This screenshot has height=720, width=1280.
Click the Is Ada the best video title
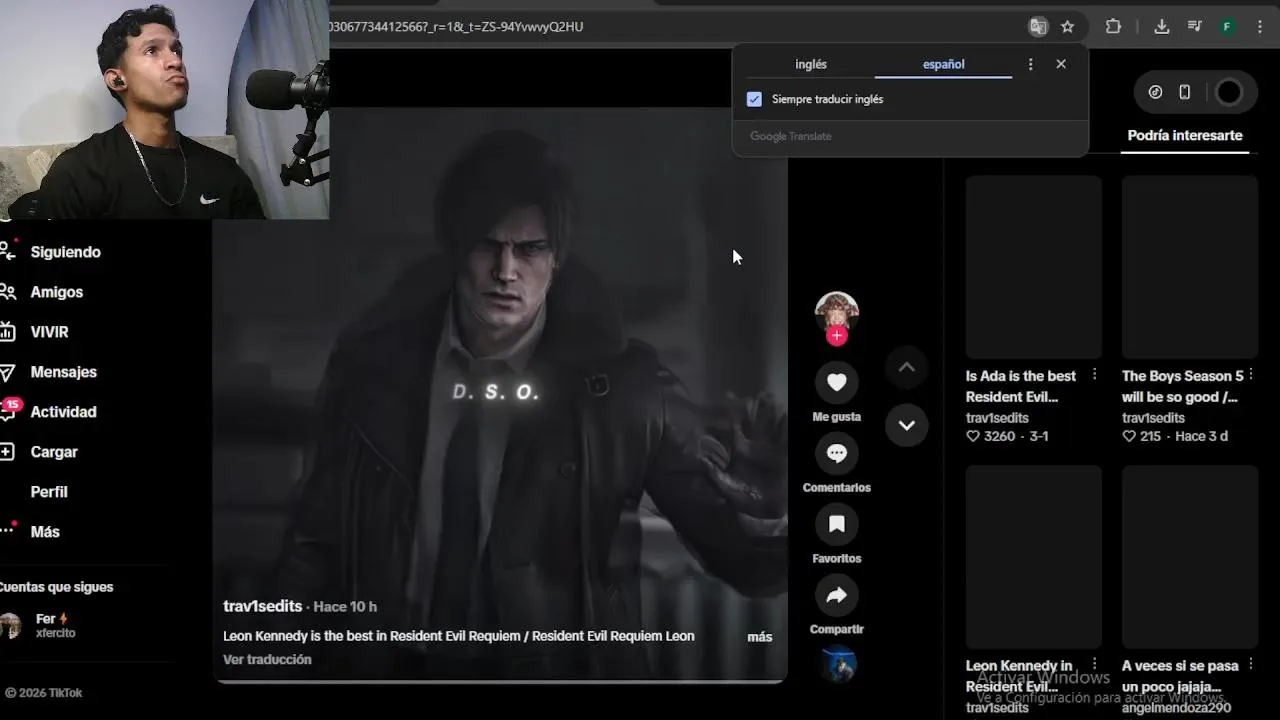tap(1021, 386)
